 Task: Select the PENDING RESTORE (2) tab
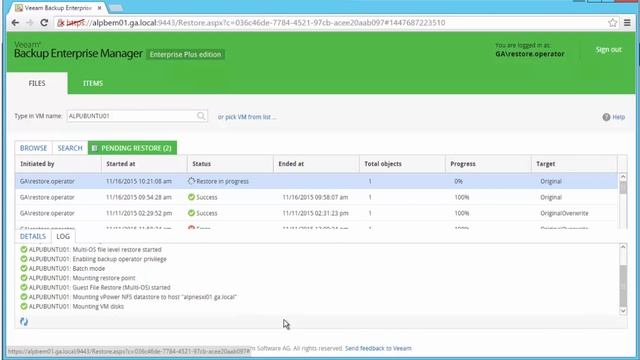point(132,148)
